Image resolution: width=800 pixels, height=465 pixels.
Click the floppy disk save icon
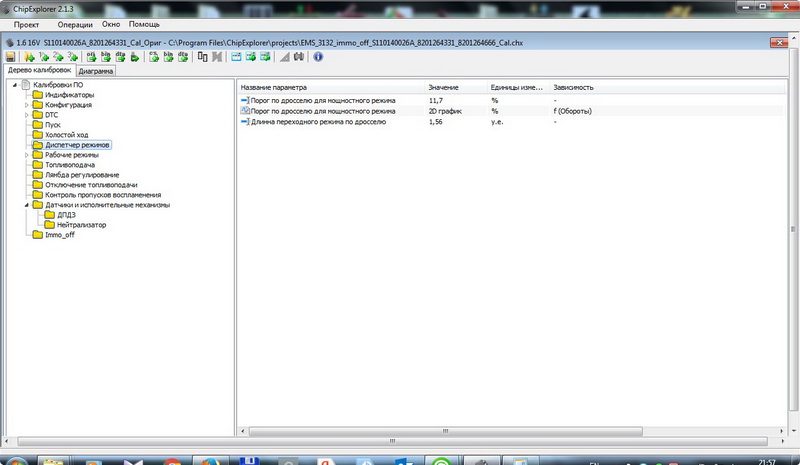tap(10, 57)
